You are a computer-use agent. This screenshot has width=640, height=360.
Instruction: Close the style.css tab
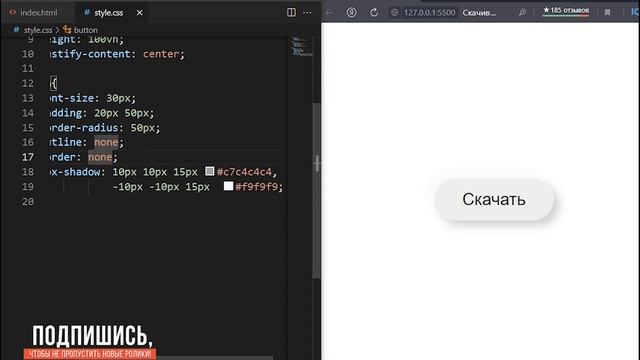click(140, 13)
